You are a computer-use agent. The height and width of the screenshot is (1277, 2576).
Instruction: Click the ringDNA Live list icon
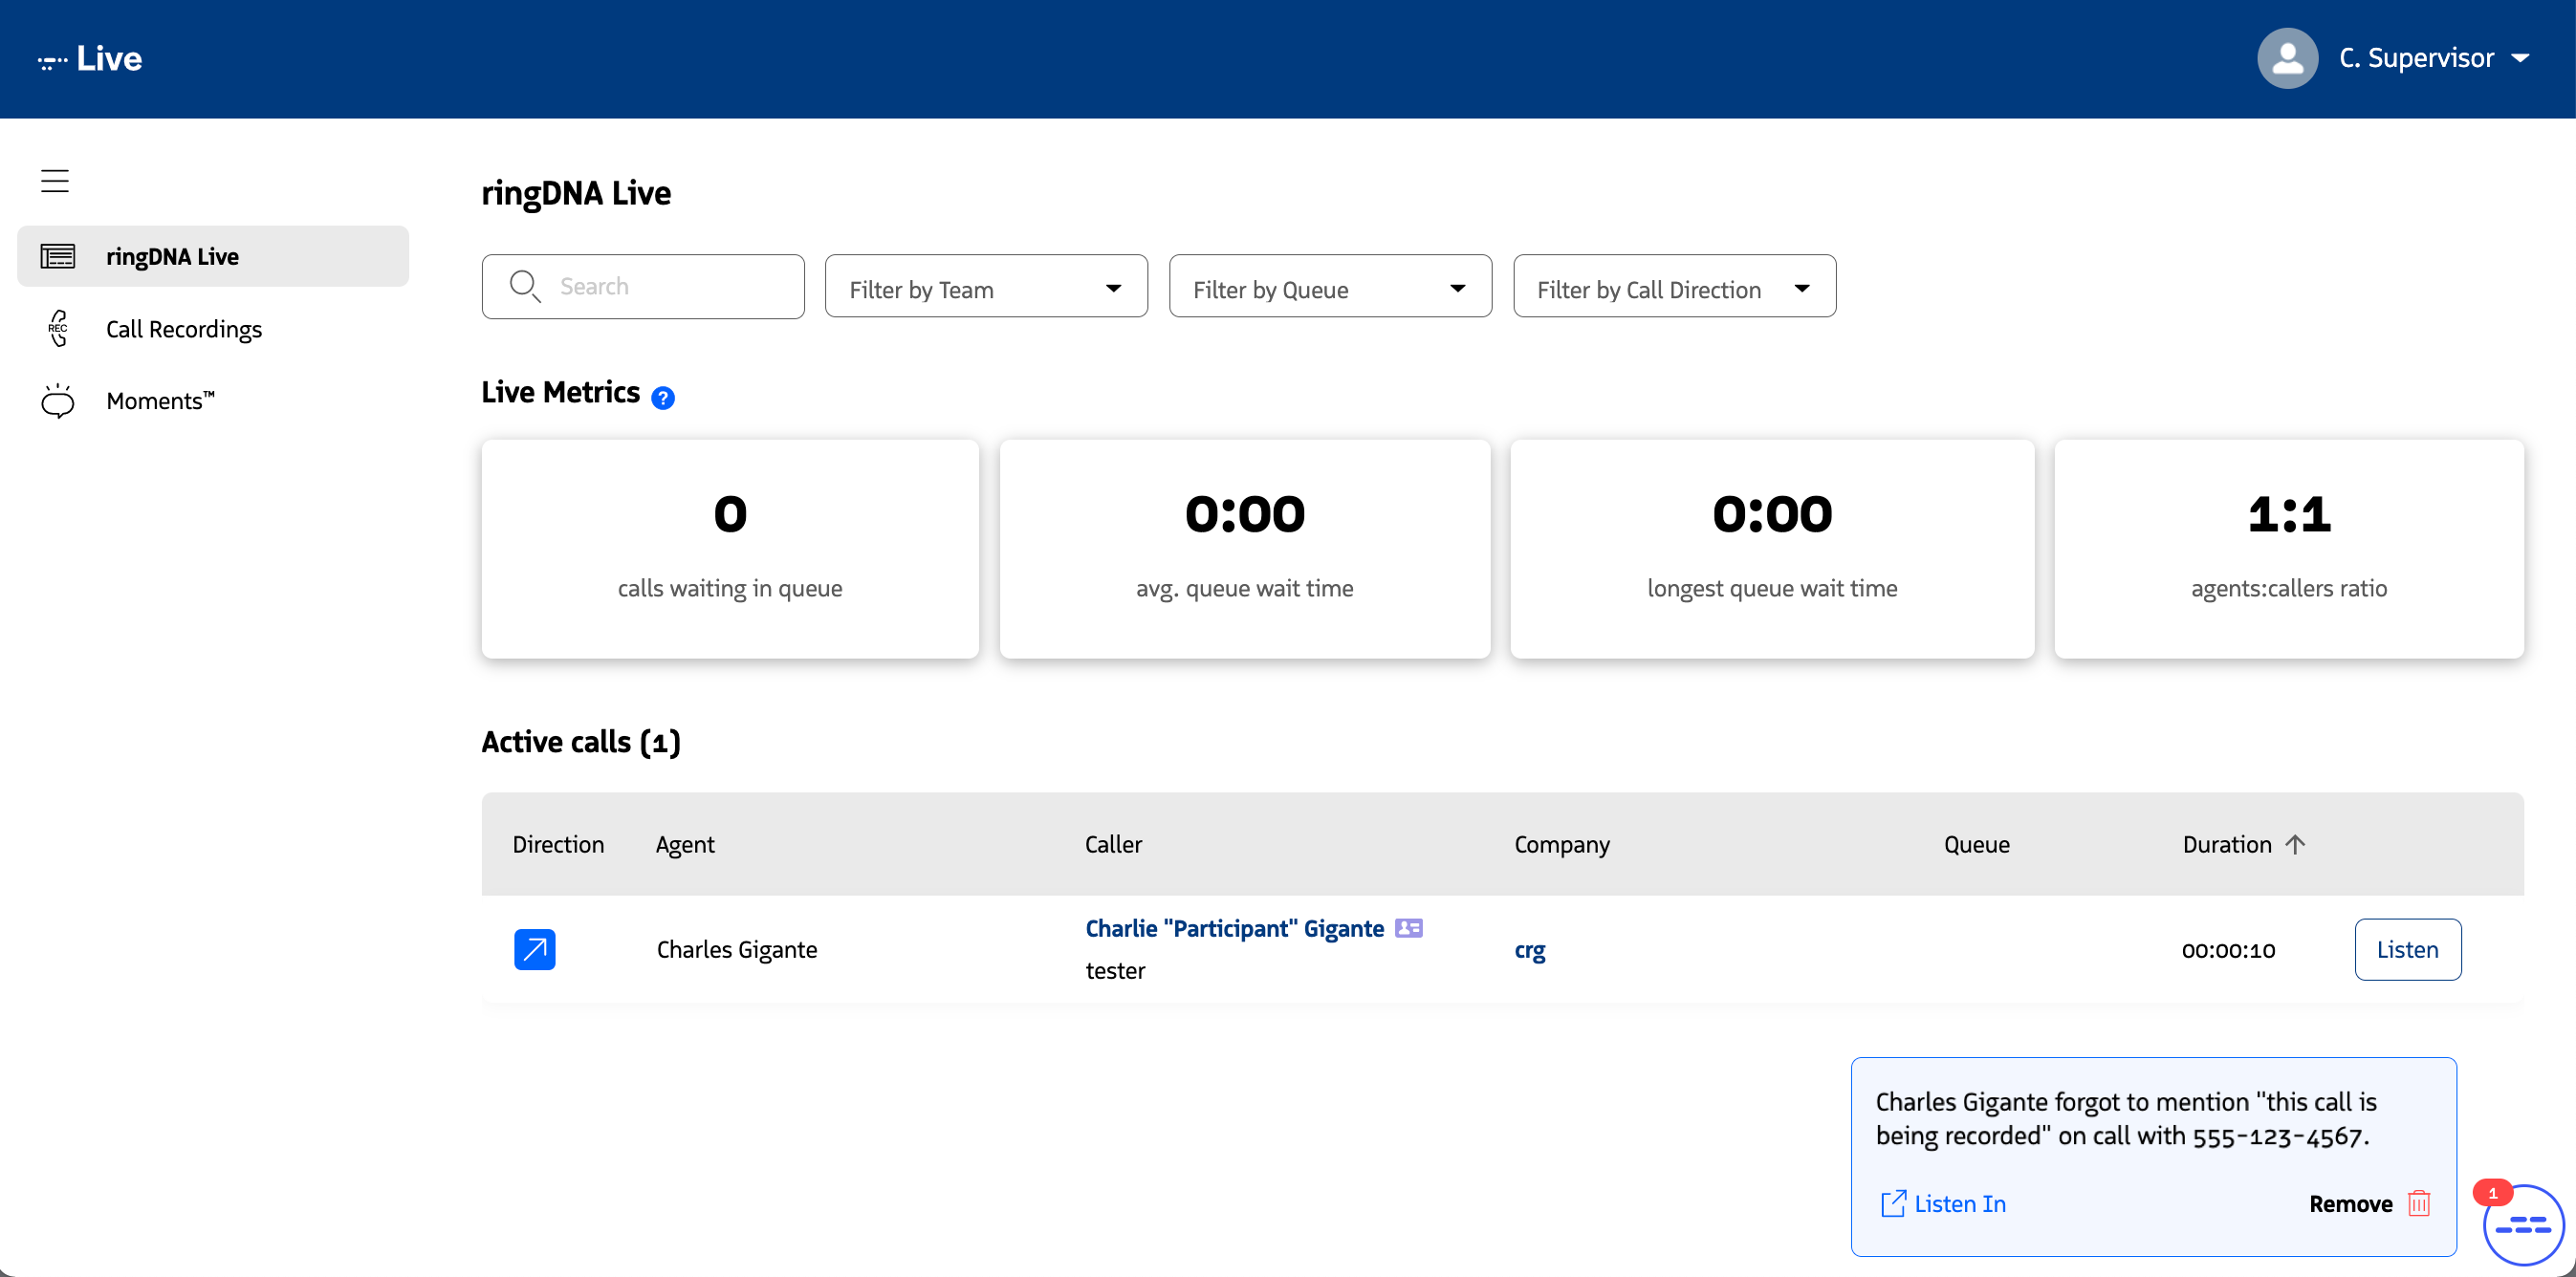click(x=58, y=256)
